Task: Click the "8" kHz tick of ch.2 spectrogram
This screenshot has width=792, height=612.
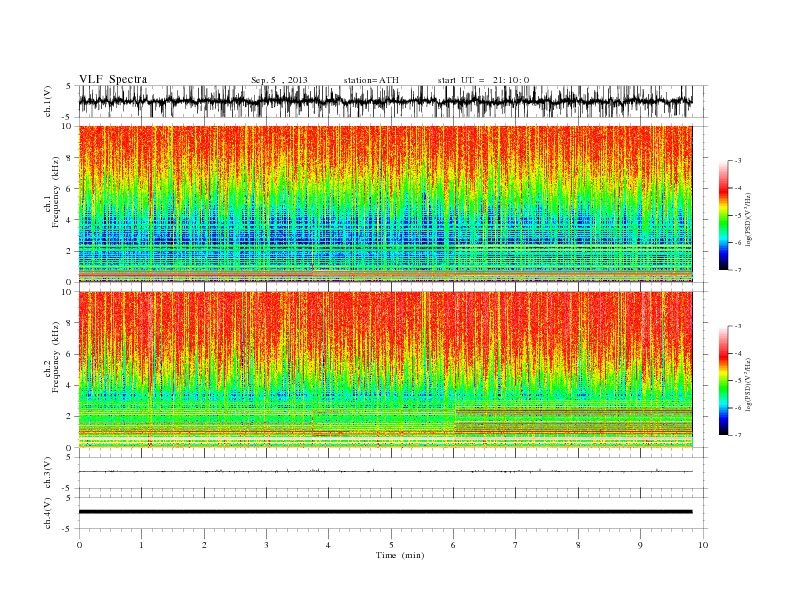Action: [70, 323]
